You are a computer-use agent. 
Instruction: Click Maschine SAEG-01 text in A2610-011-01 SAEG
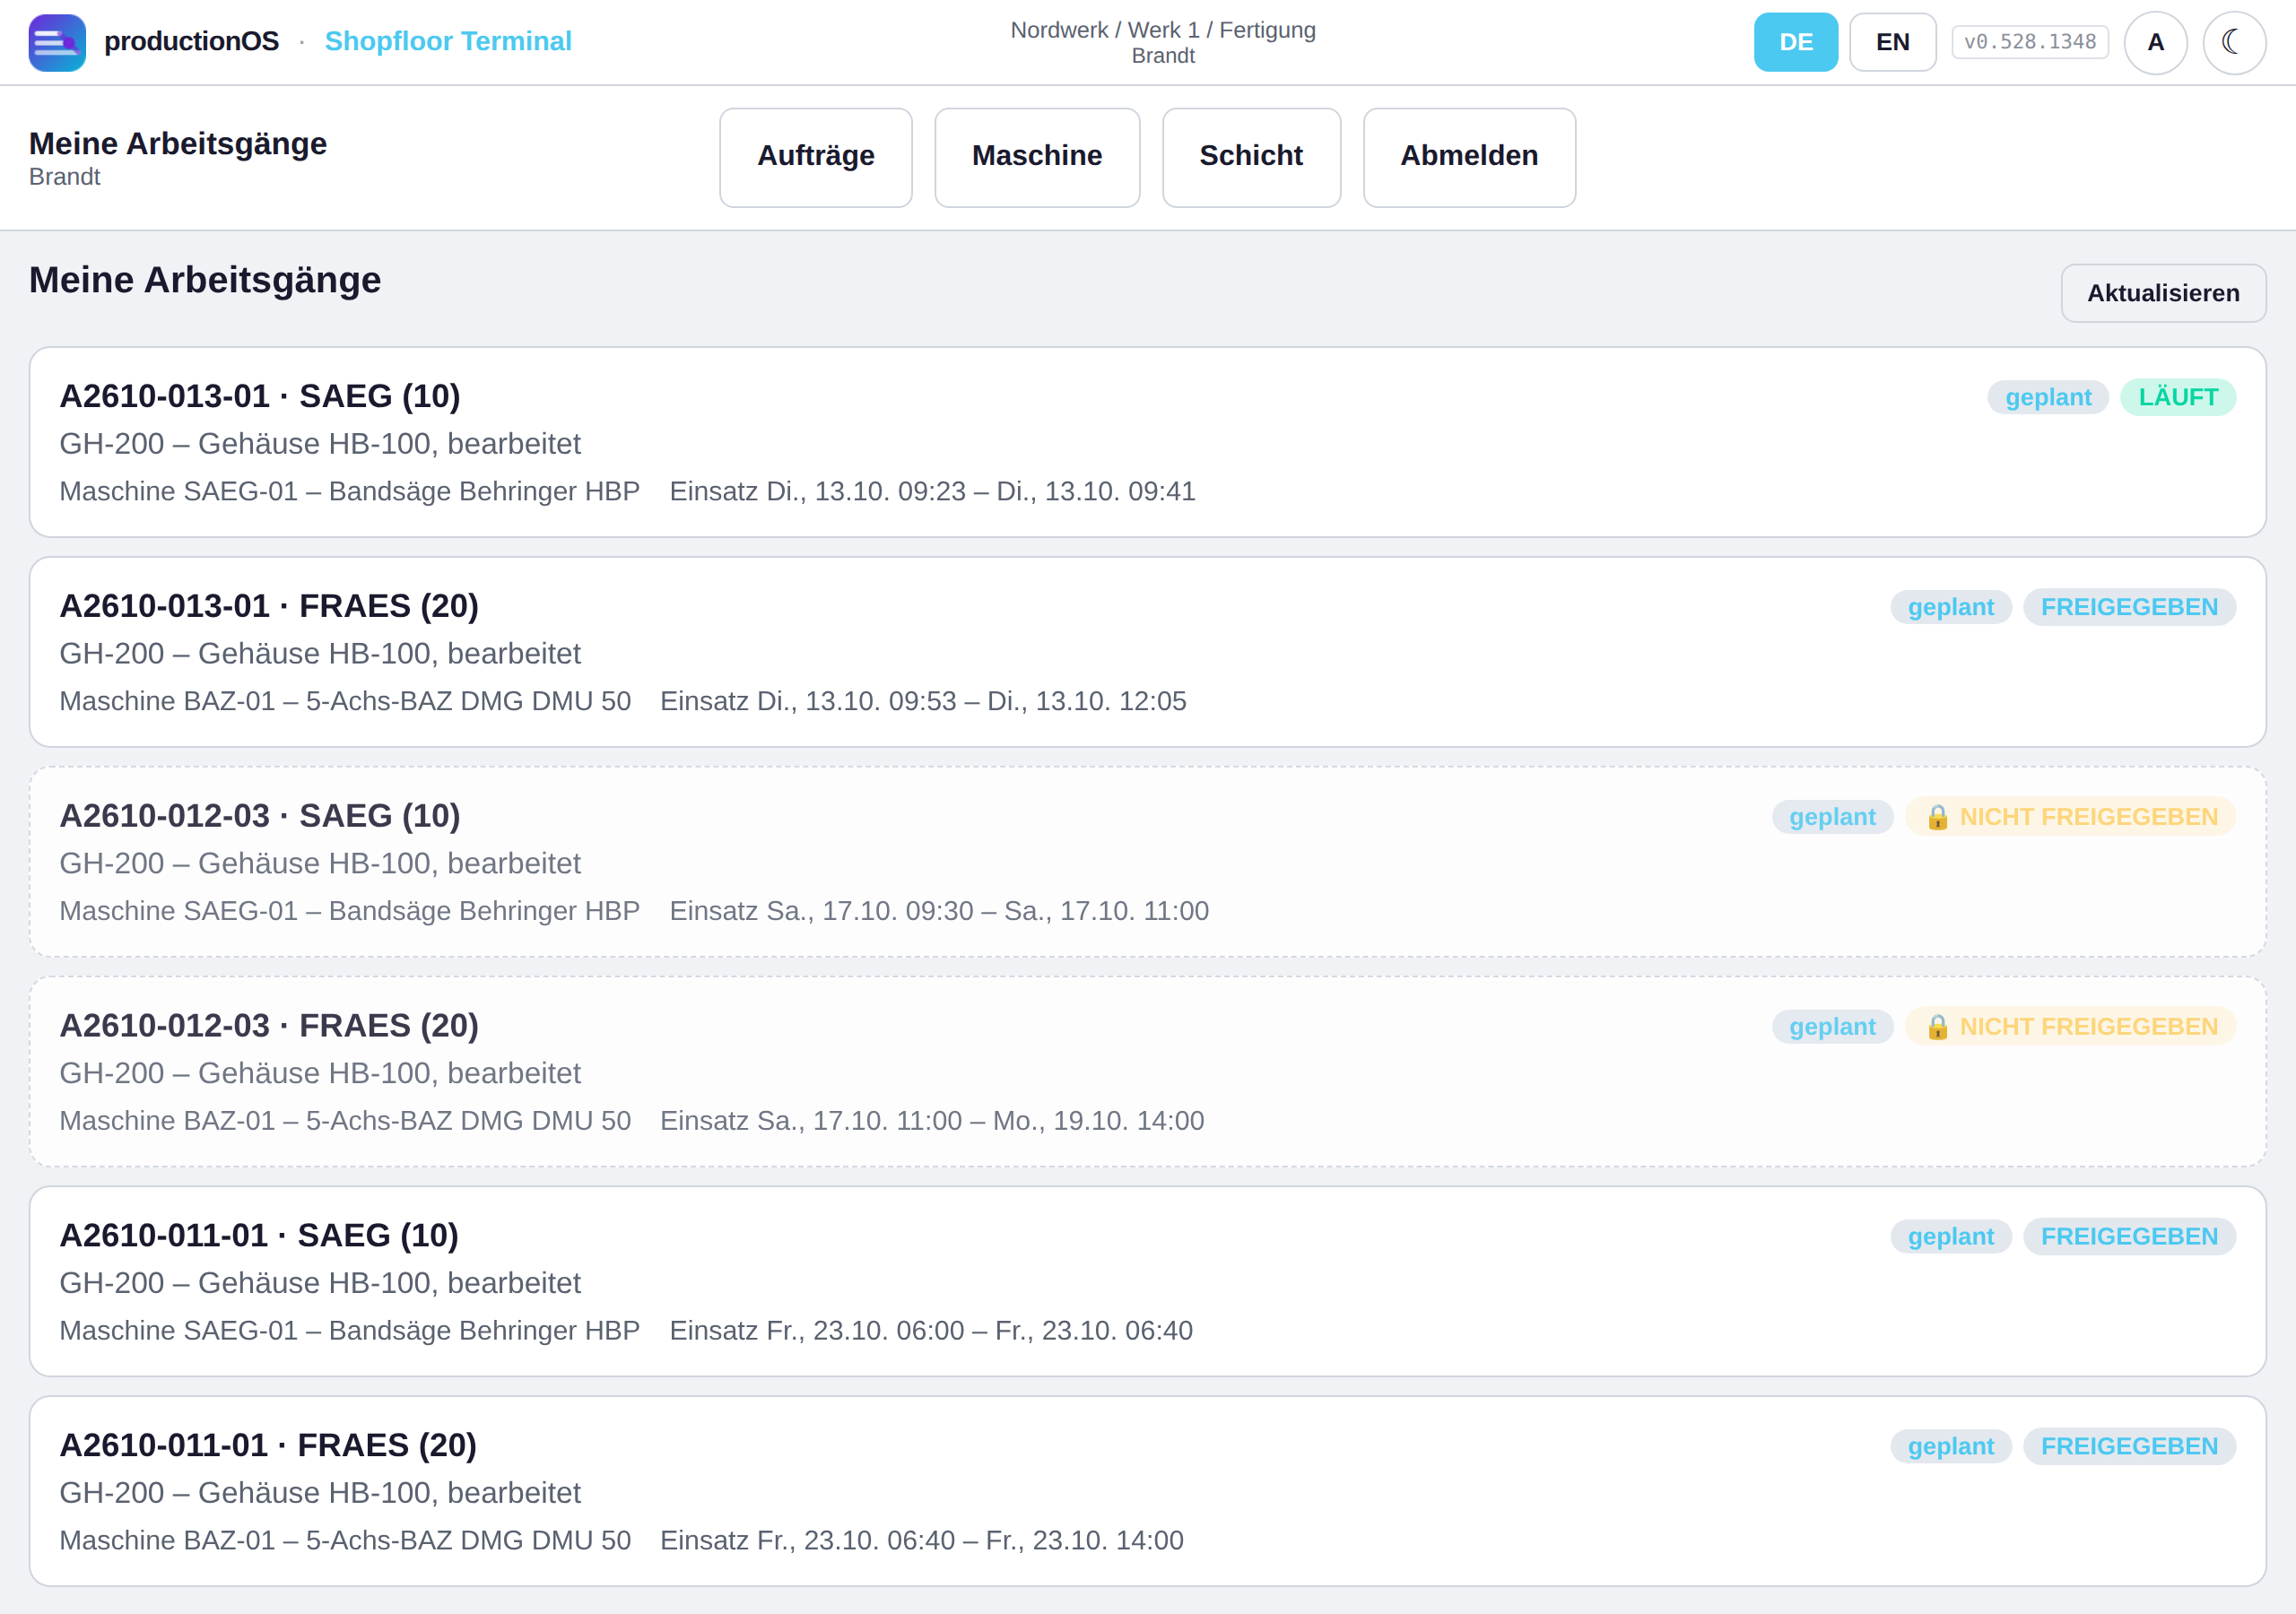[349, 1331]
